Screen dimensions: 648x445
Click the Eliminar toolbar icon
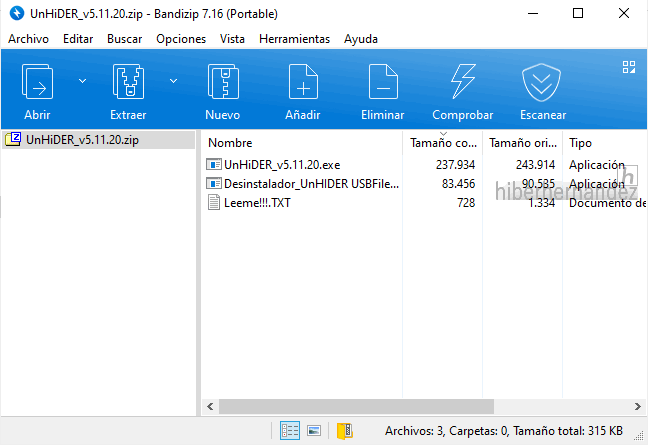pos(383,82)
